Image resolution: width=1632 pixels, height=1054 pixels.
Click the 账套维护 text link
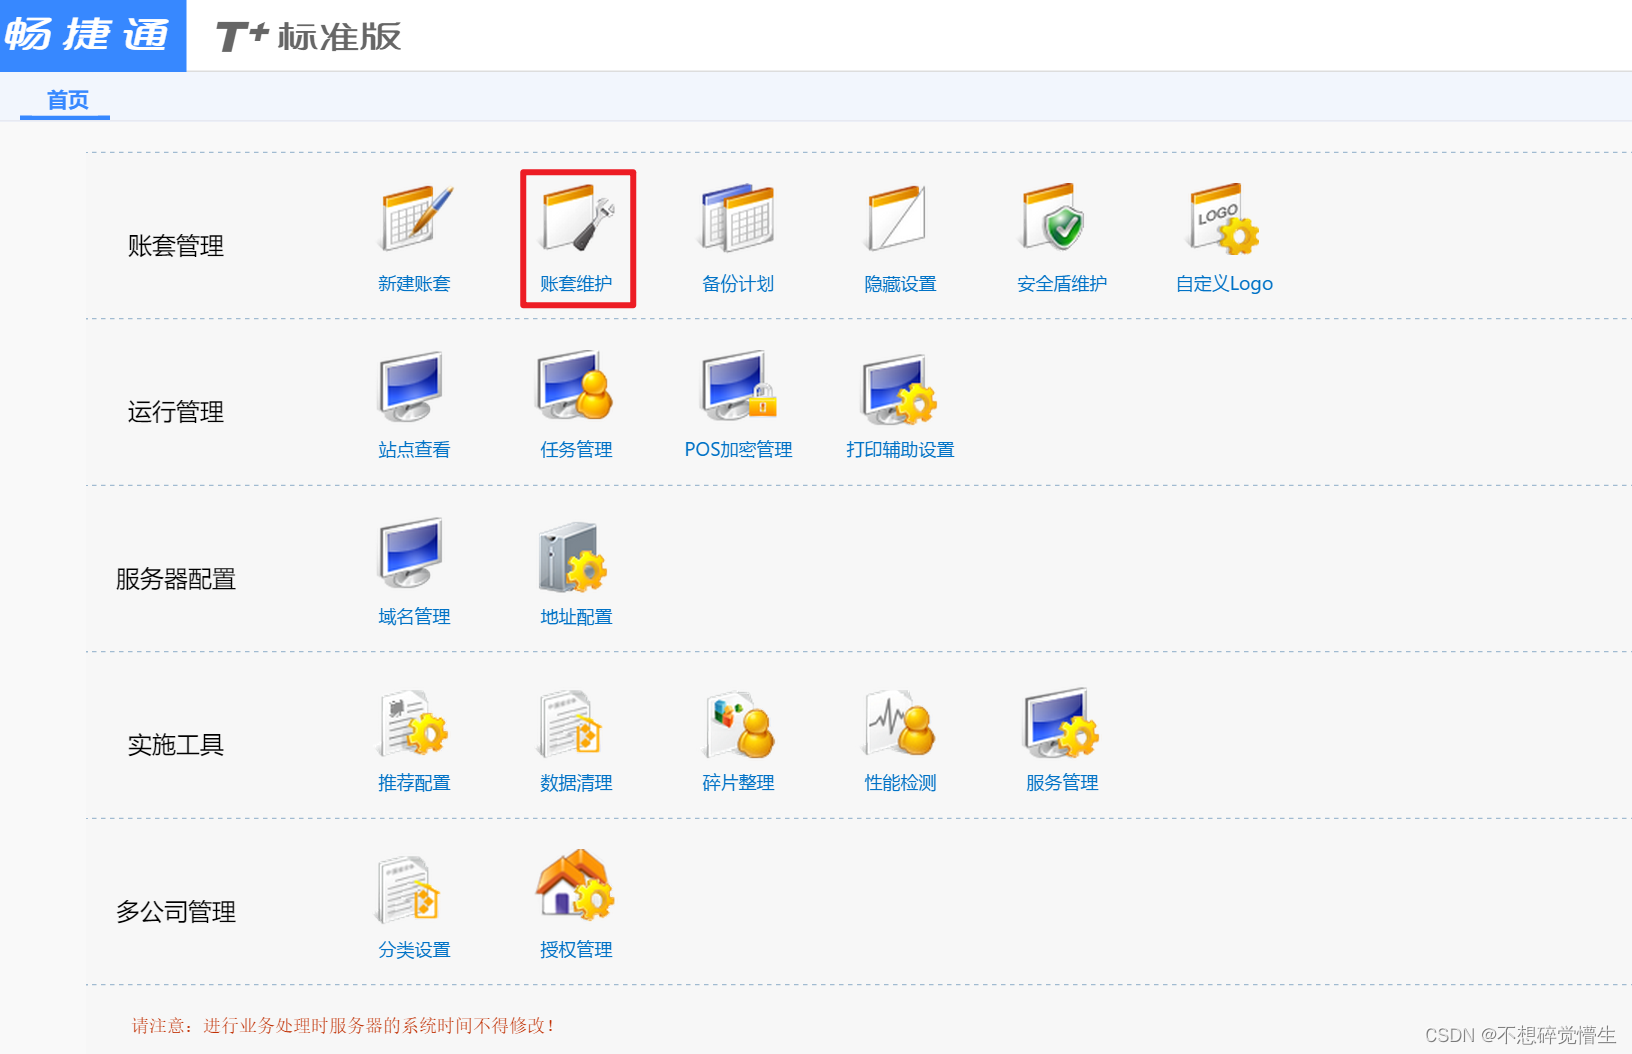point(576,284)
